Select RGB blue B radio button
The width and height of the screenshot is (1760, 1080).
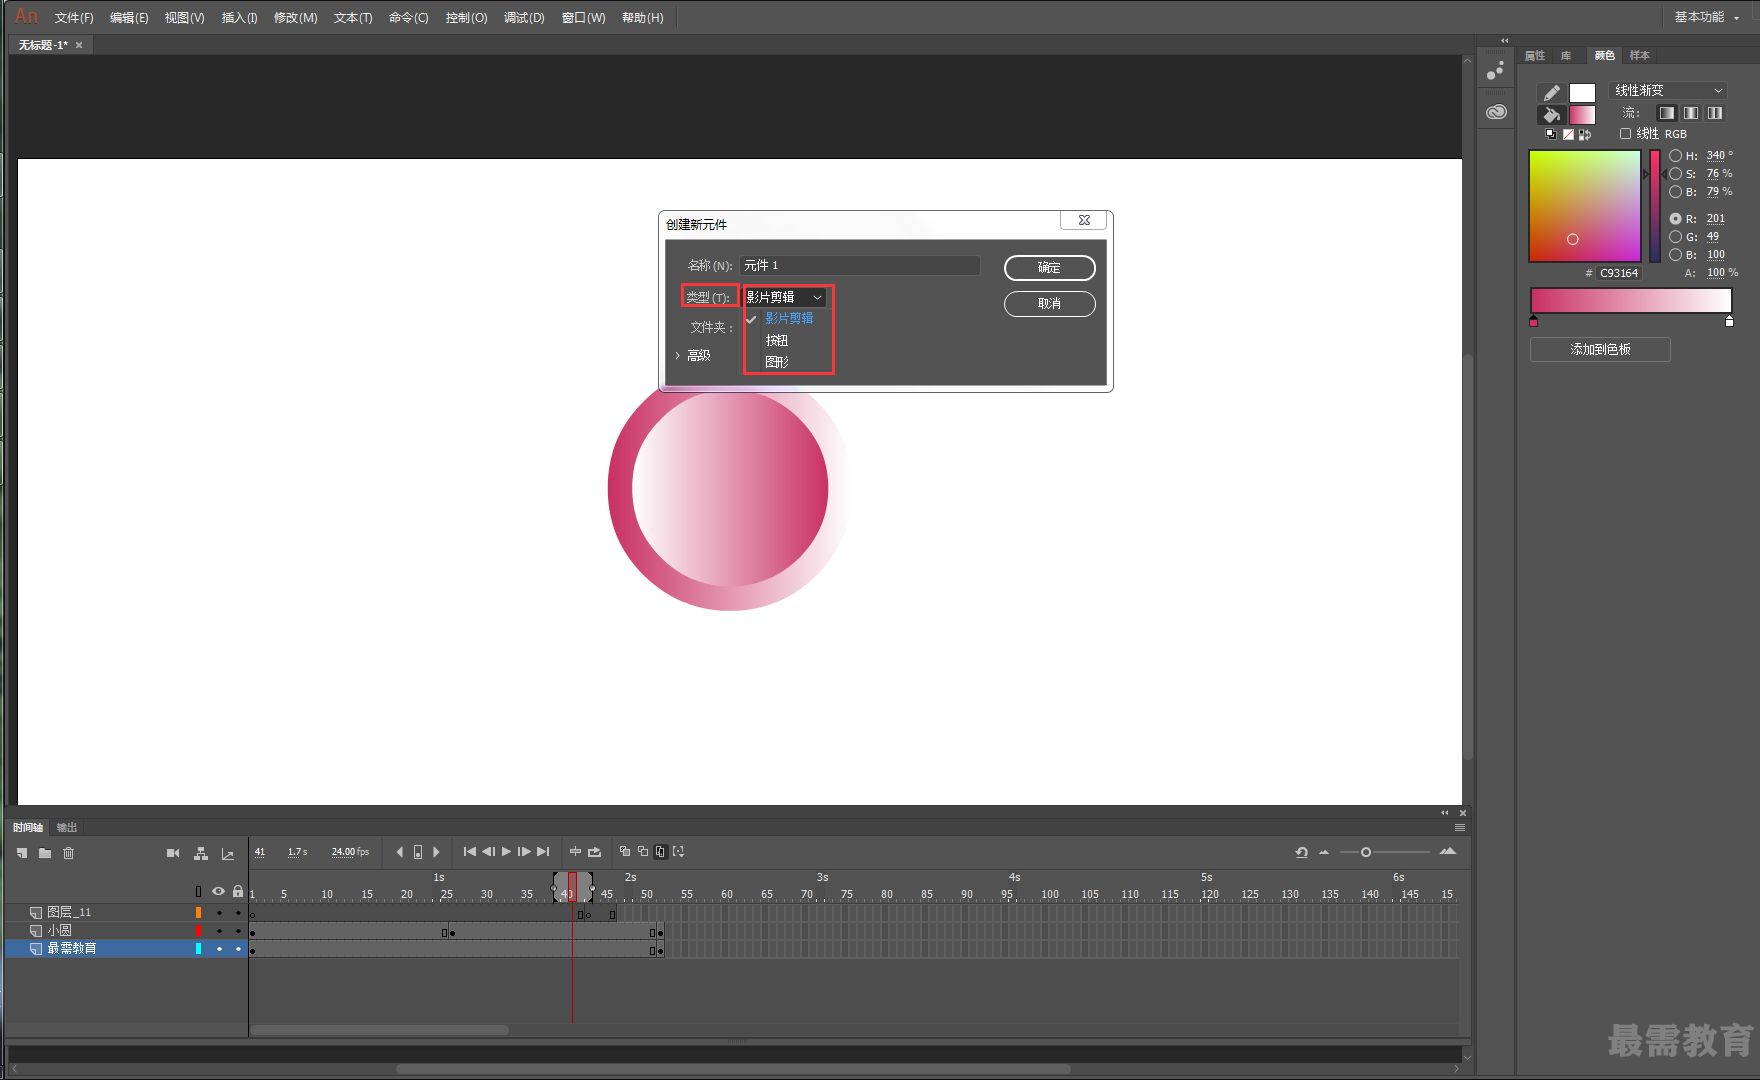1675,255
